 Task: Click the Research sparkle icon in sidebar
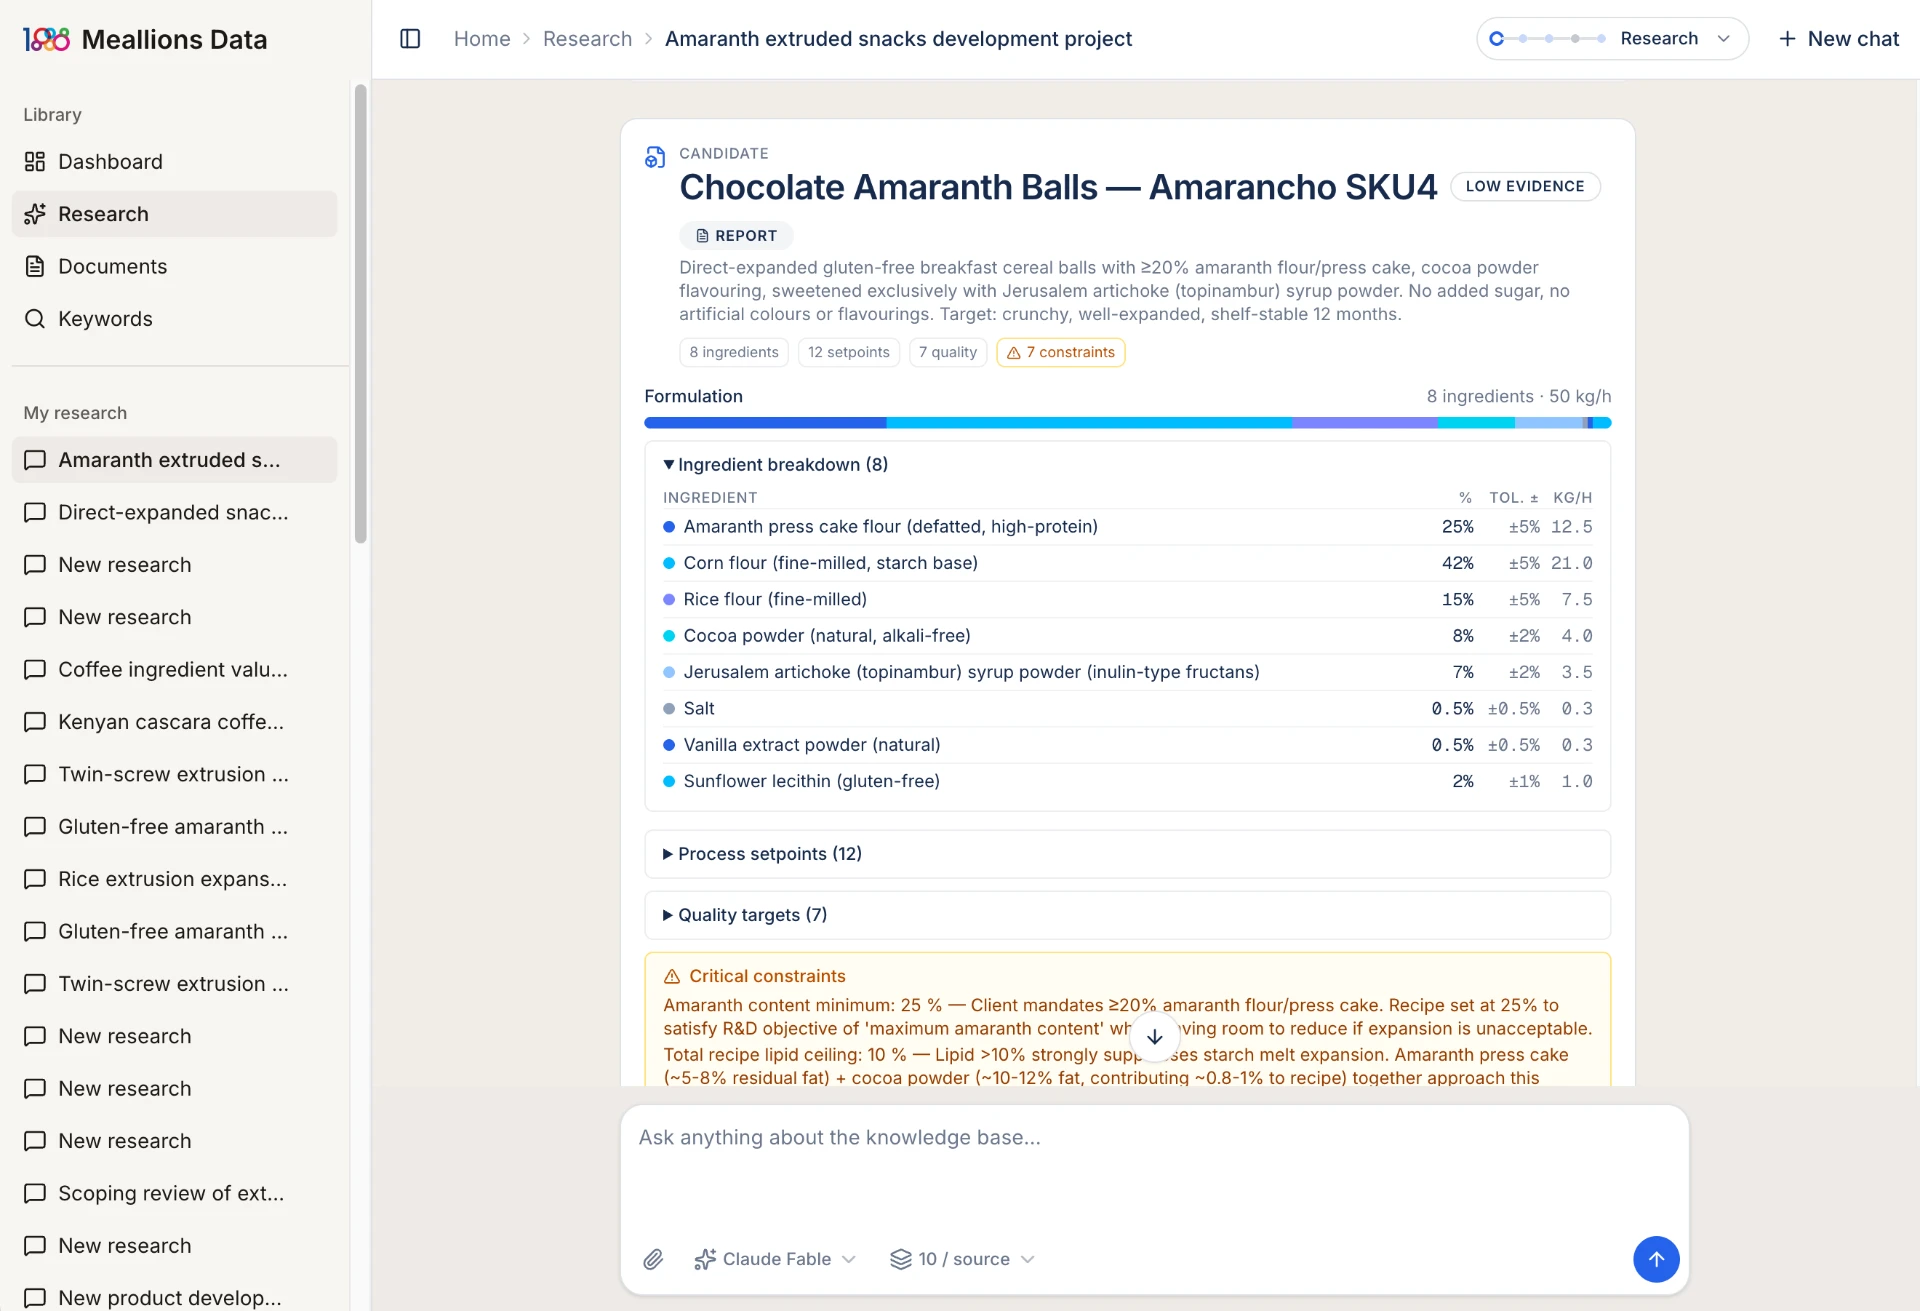pyautogui.click(x=35, y=214)
